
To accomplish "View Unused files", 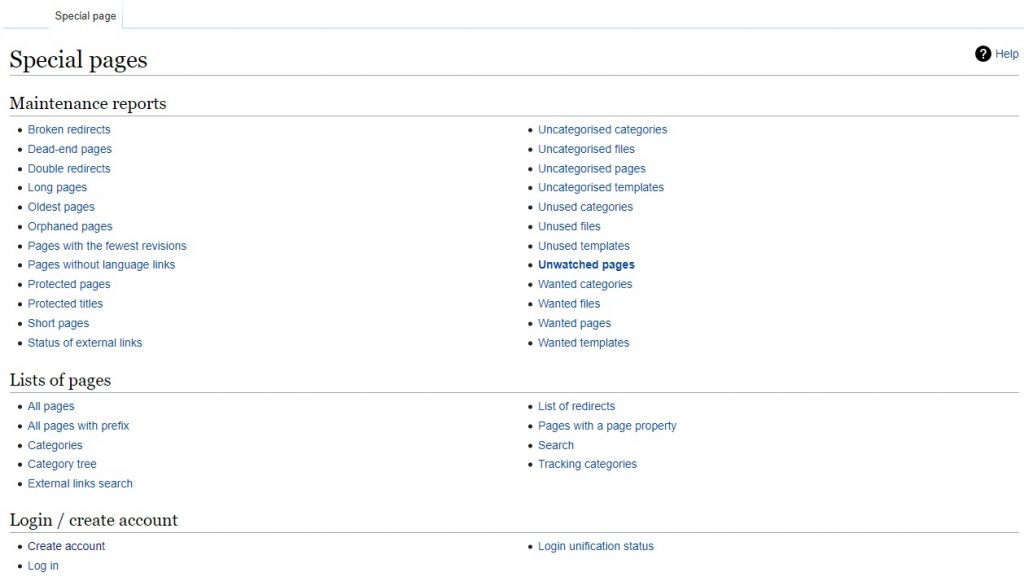I will click(x=569, y=226).
